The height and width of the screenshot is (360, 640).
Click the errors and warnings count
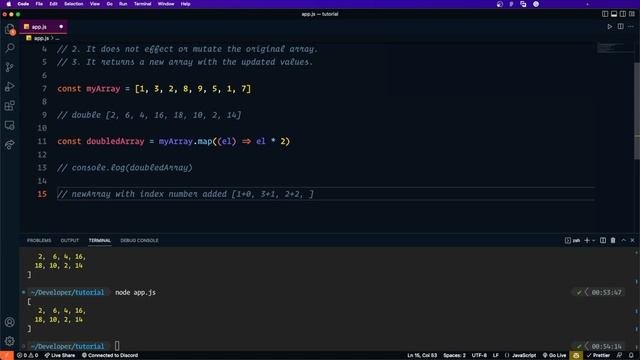point(27,356)
